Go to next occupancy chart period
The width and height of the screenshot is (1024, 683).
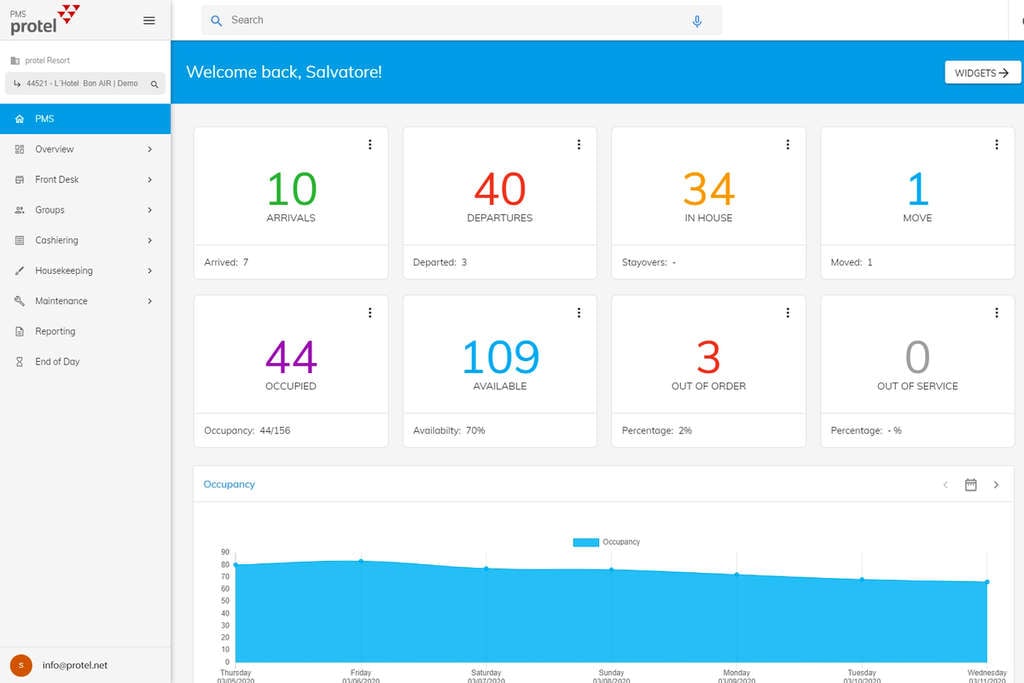996,485
